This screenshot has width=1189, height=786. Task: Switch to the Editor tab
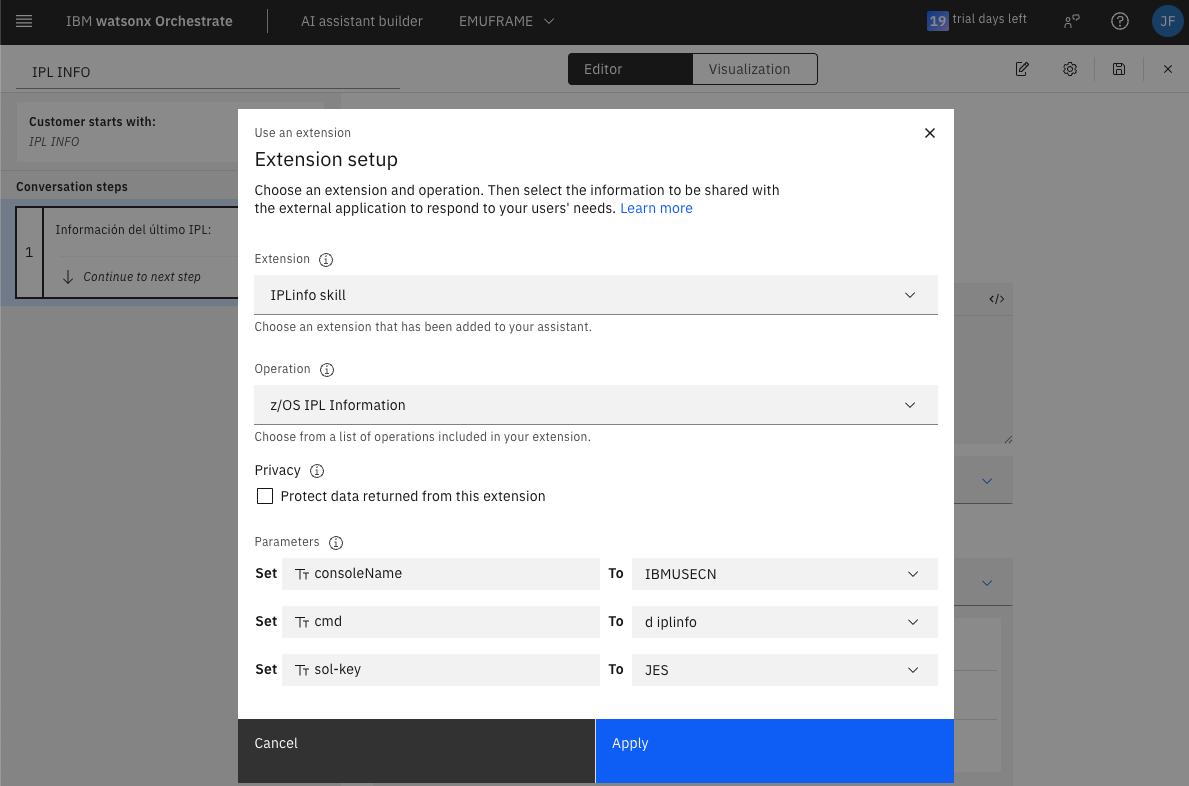pyautogui.click(x=630, y=69)
